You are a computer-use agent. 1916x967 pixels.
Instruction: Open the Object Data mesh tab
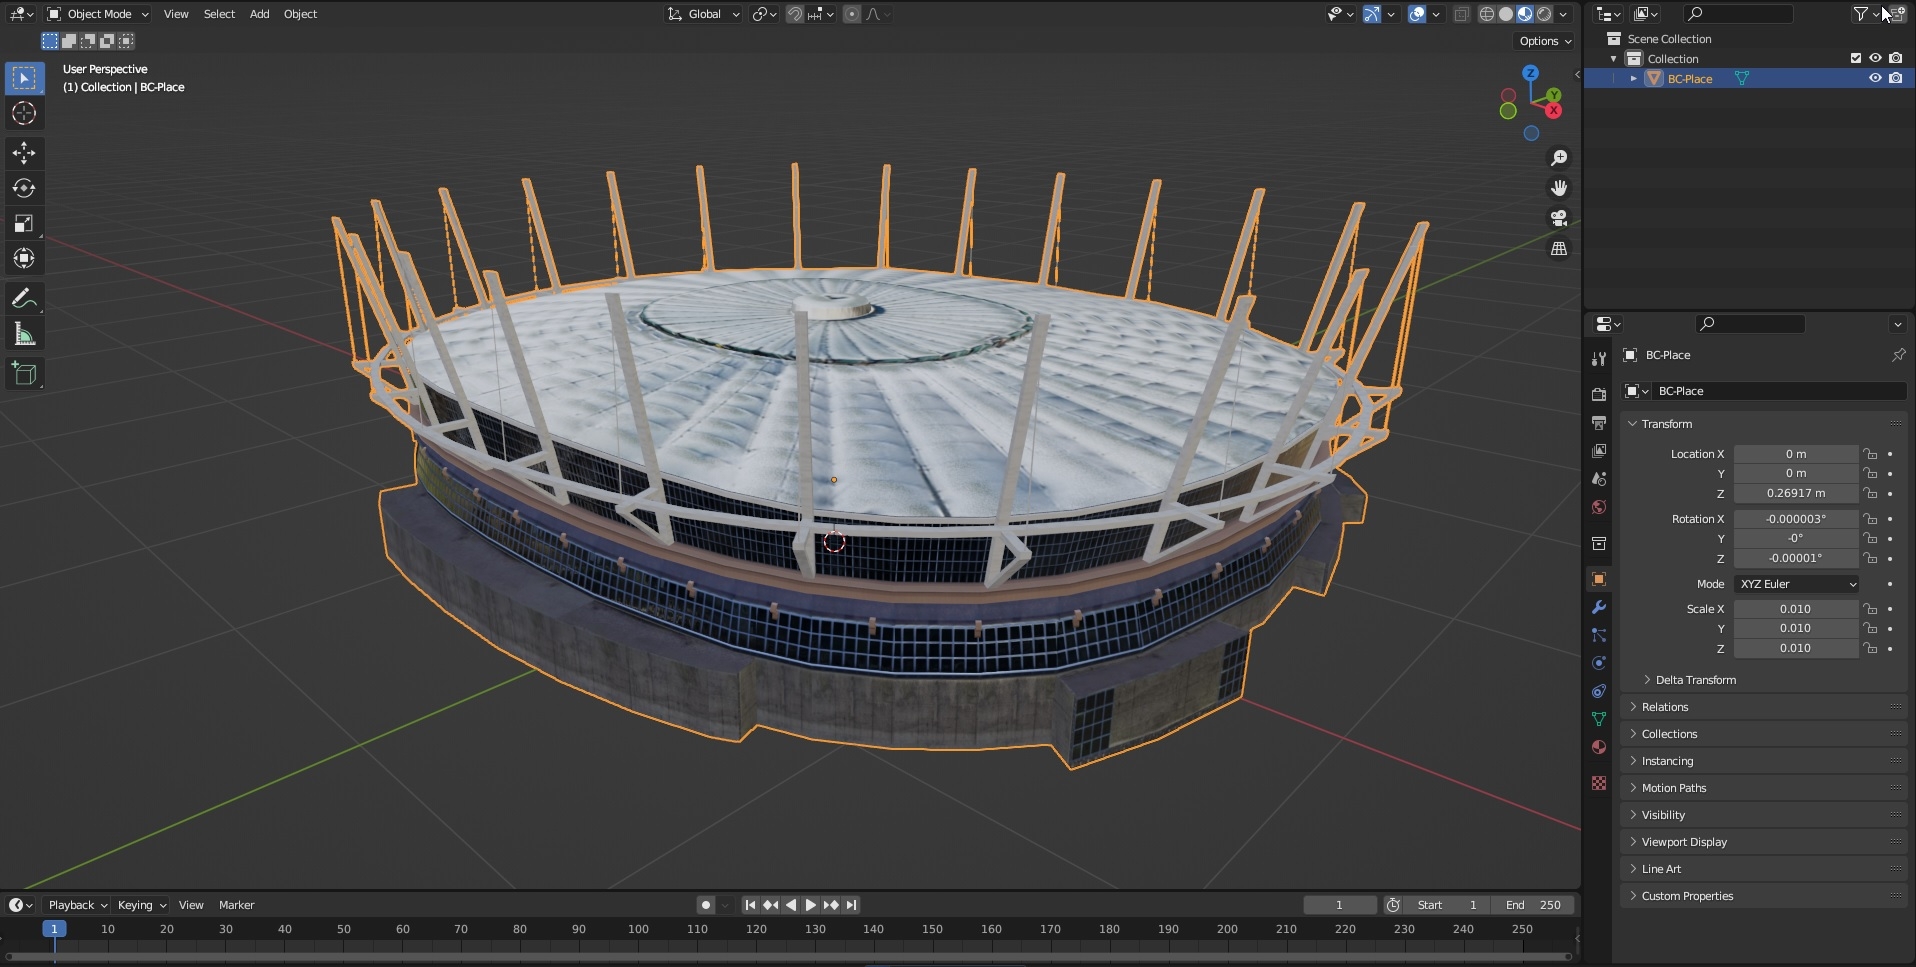(1598, 719)
